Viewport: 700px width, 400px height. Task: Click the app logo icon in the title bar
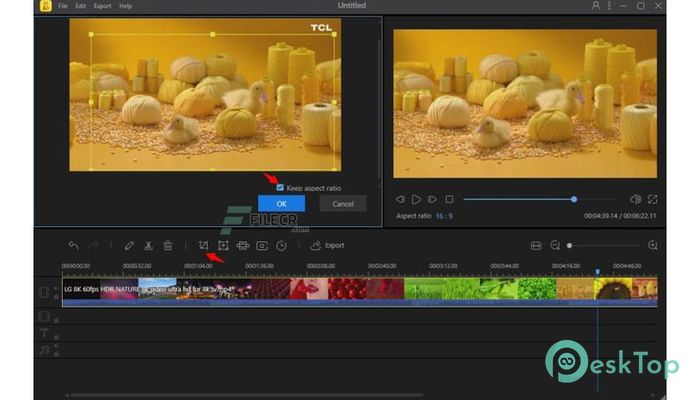click(x=46, y=6)
